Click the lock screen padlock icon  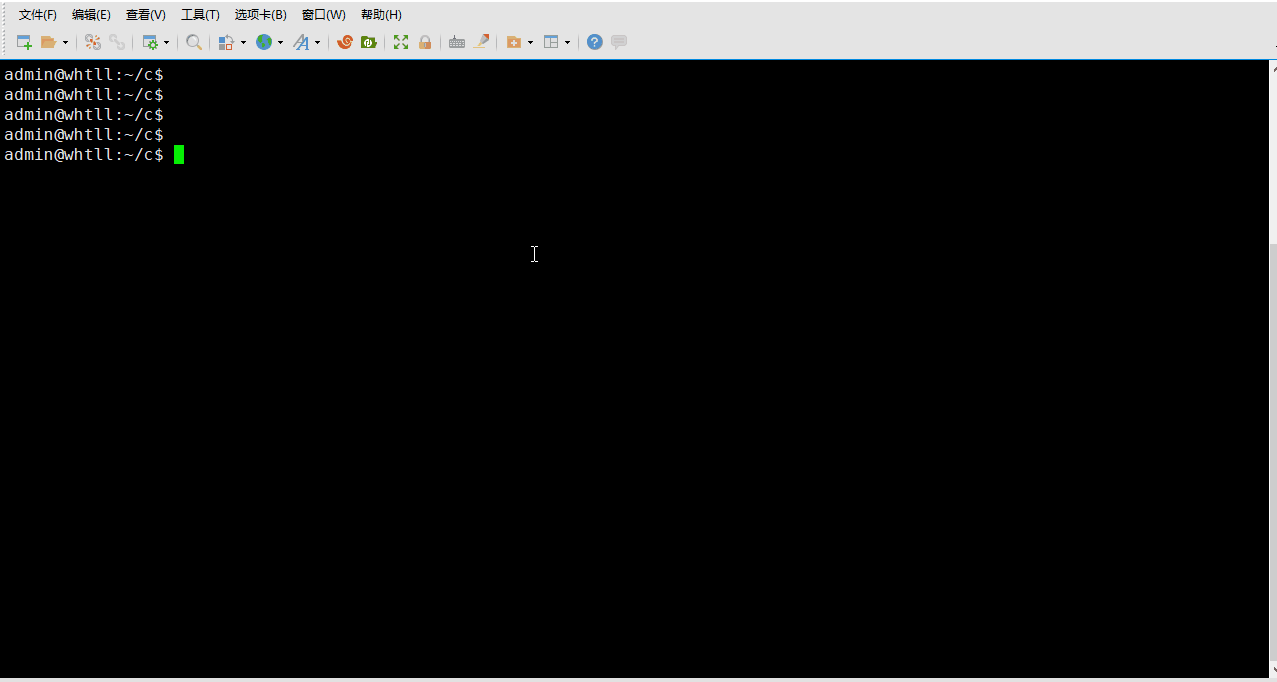(x=425, y=42)
